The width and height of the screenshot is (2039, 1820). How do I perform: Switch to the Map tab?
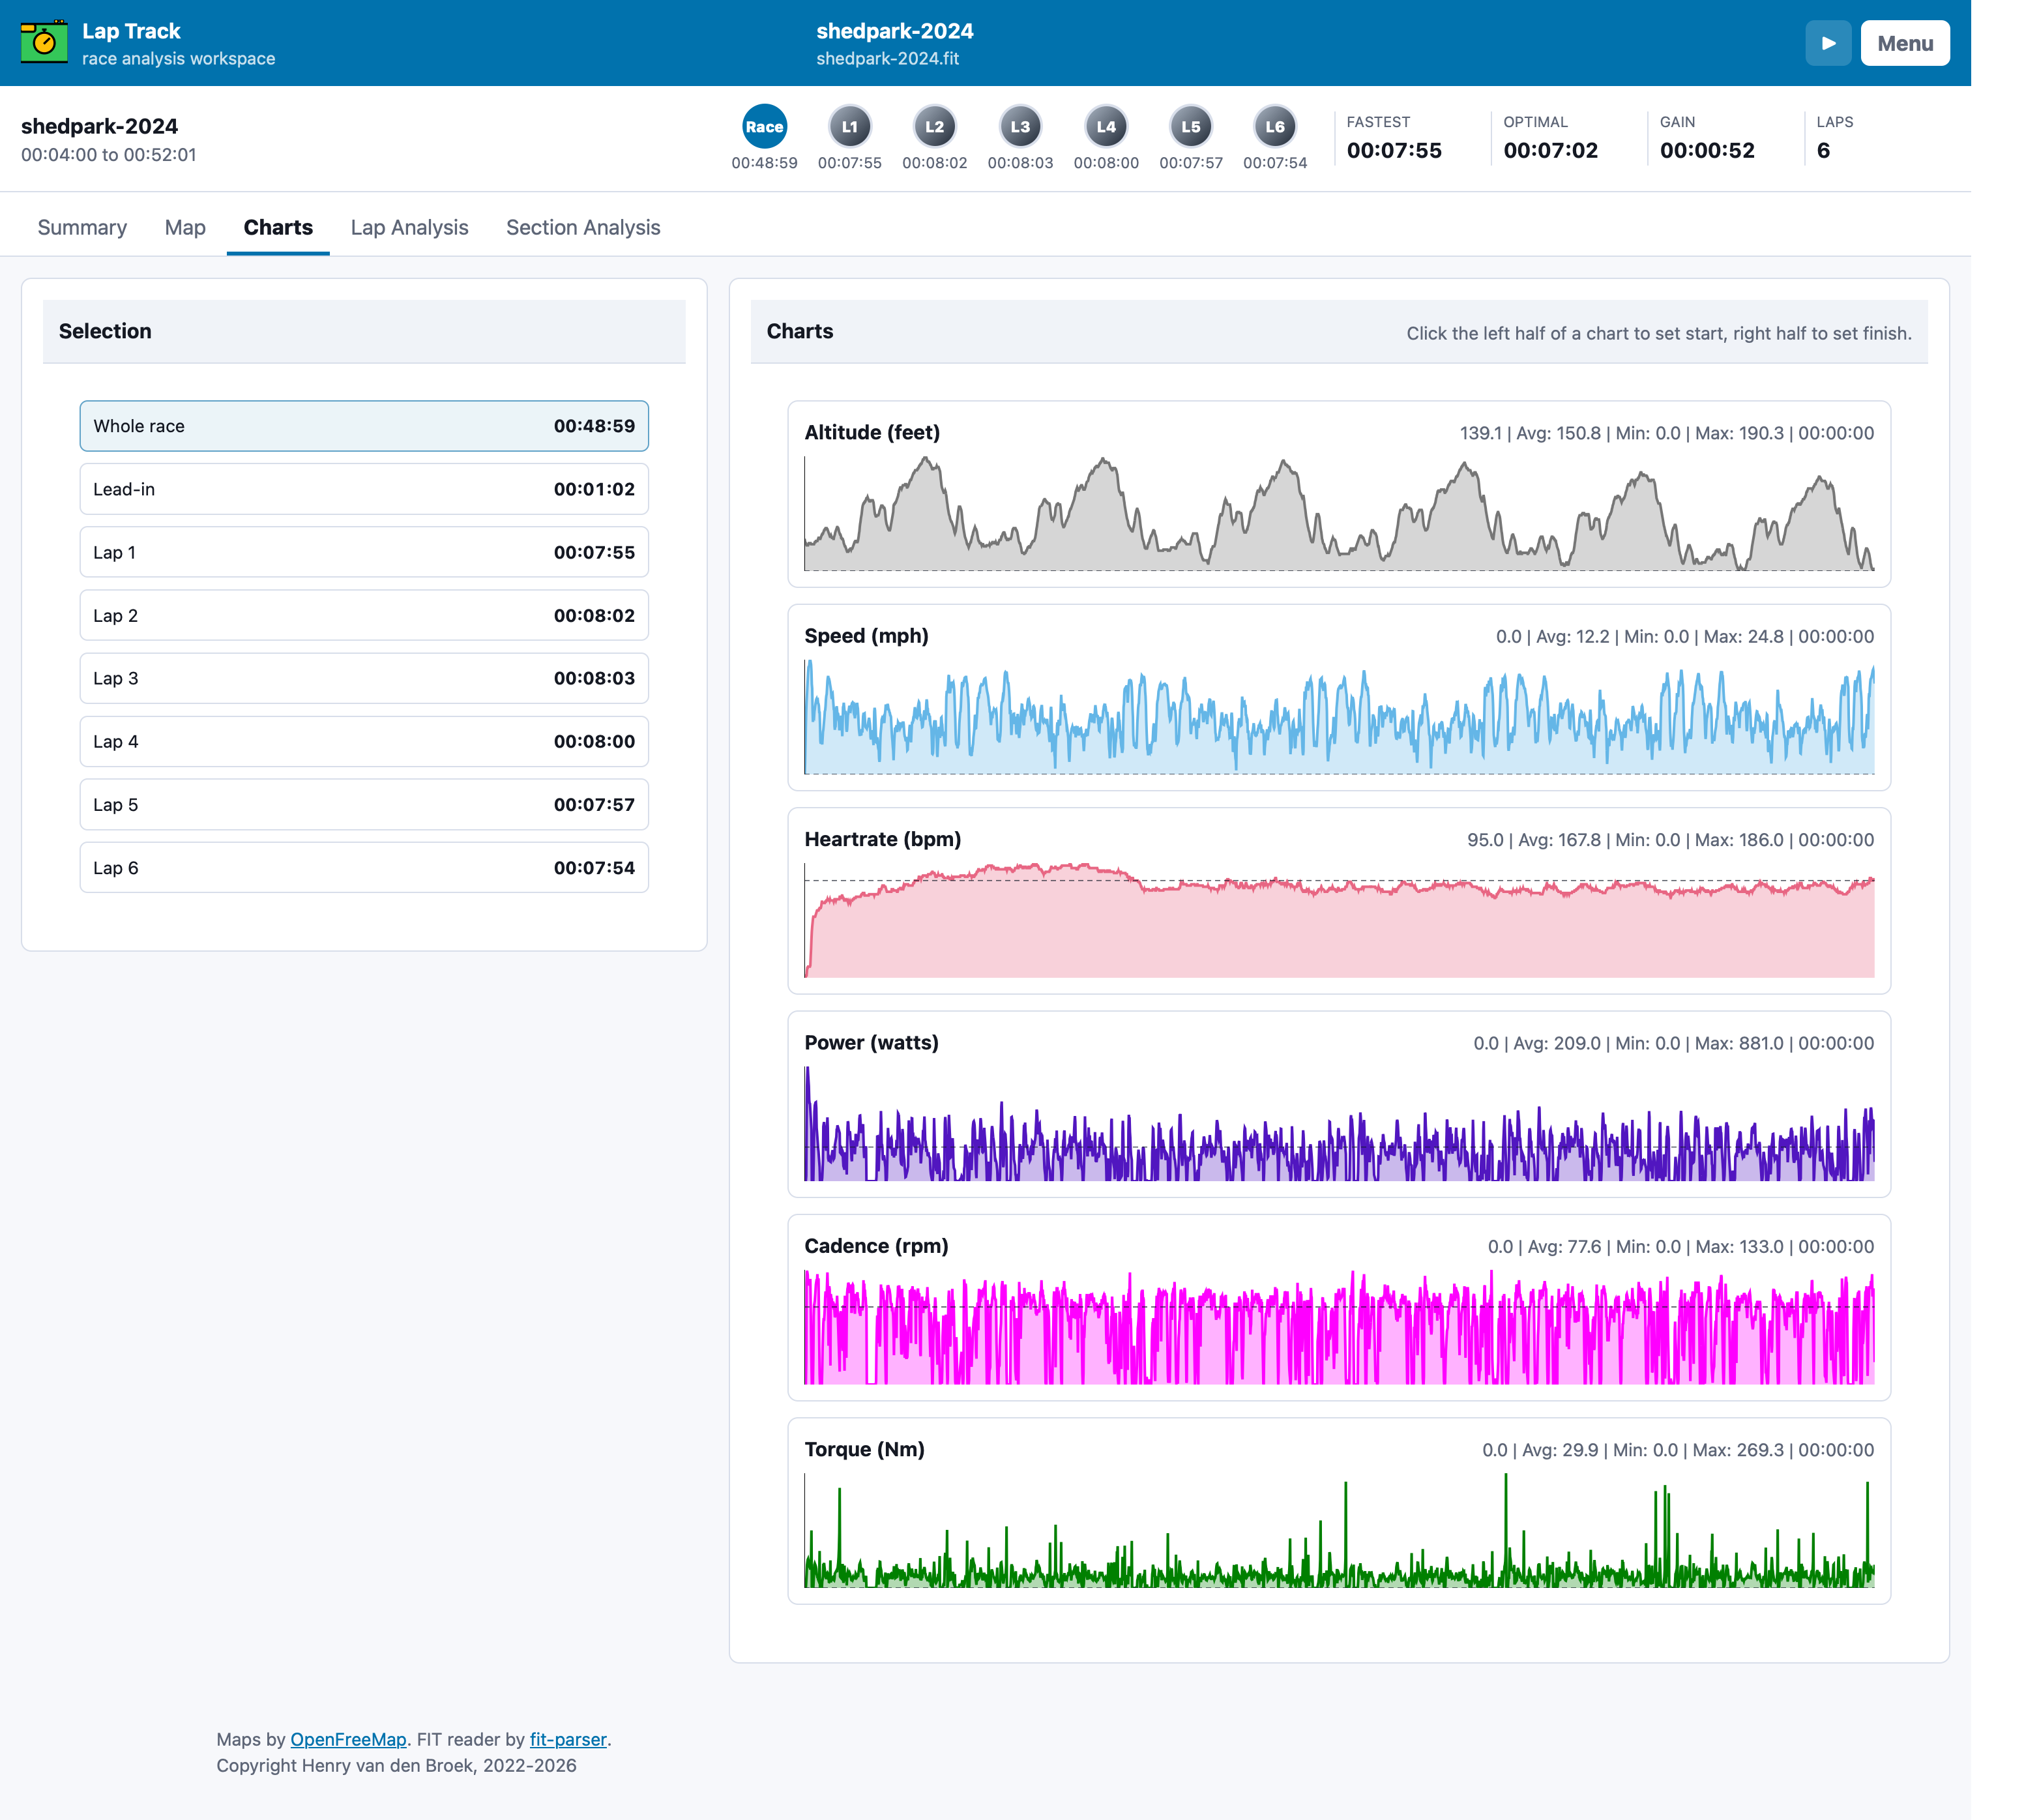click(x=185, y=227)
